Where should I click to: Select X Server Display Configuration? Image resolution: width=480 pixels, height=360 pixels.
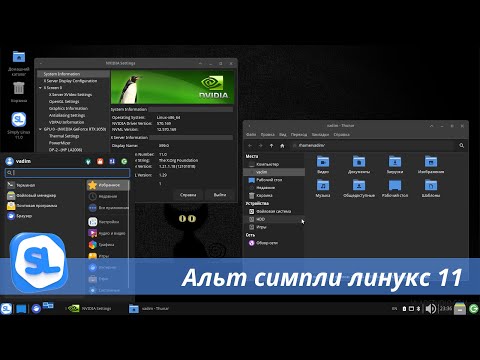coord(70,81)
